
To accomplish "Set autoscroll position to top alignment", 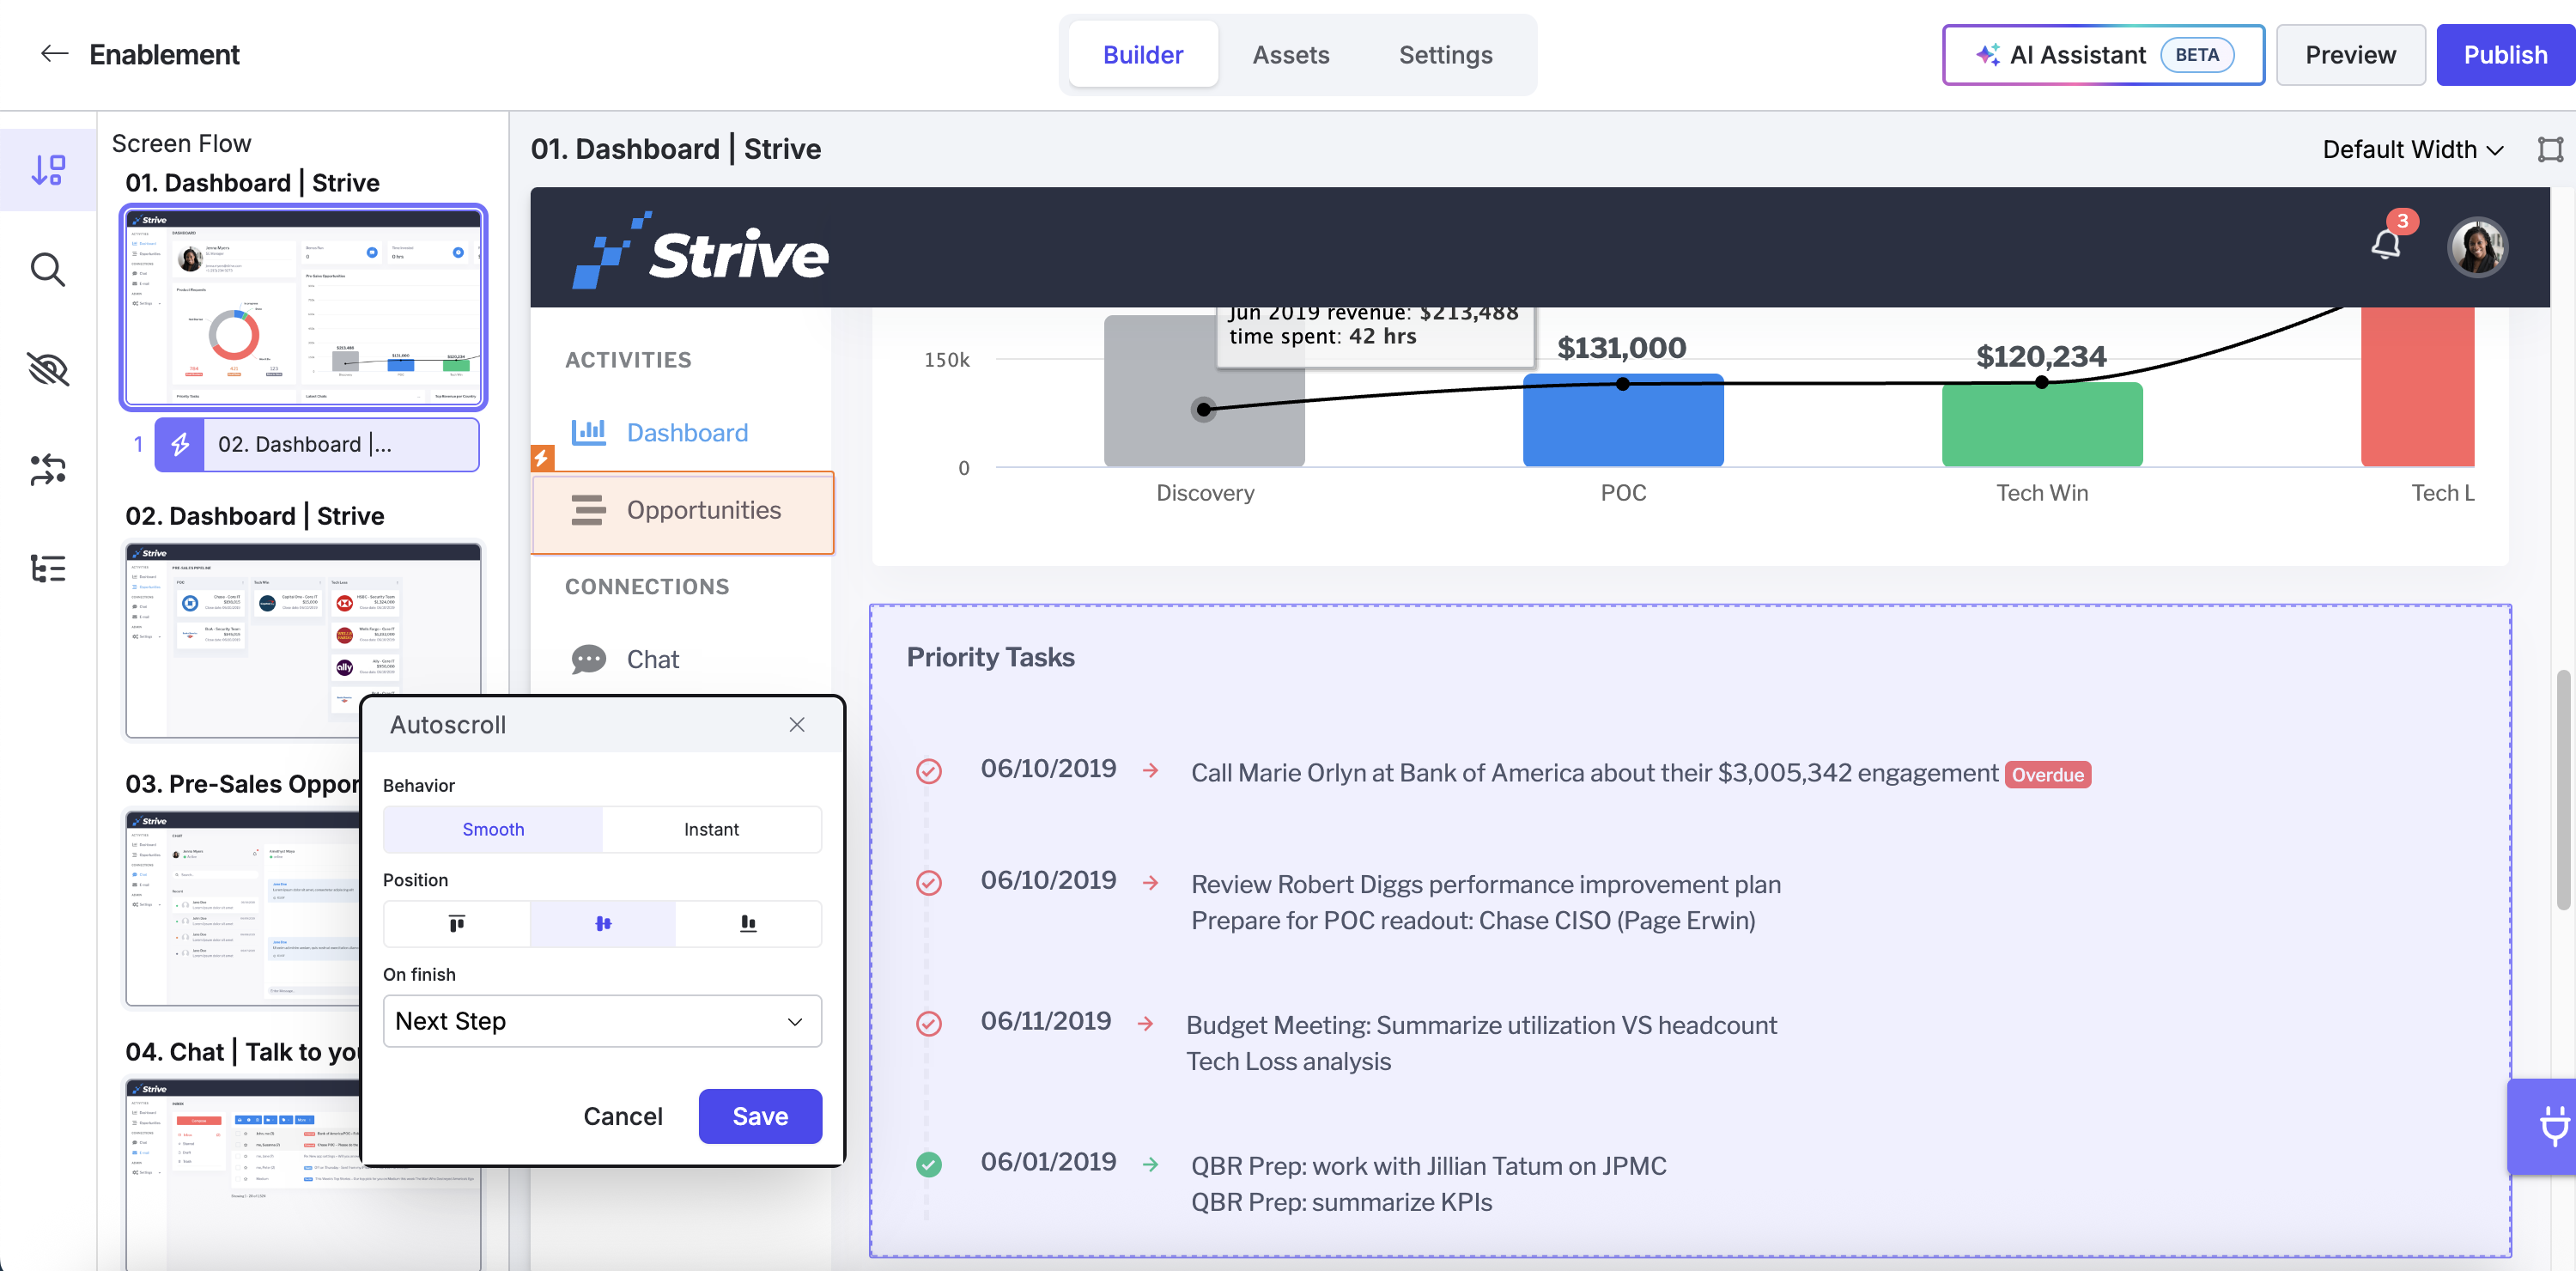I will coord(457,923).
